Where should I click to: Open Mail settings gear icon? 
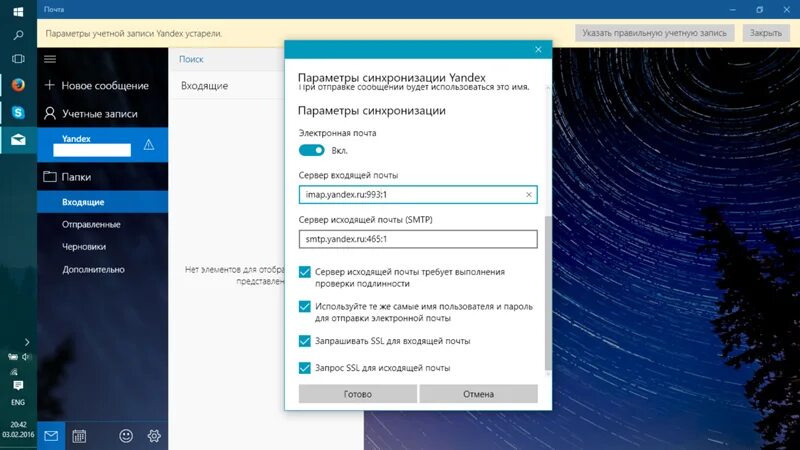pyautogui.click(x=154, y=436)
